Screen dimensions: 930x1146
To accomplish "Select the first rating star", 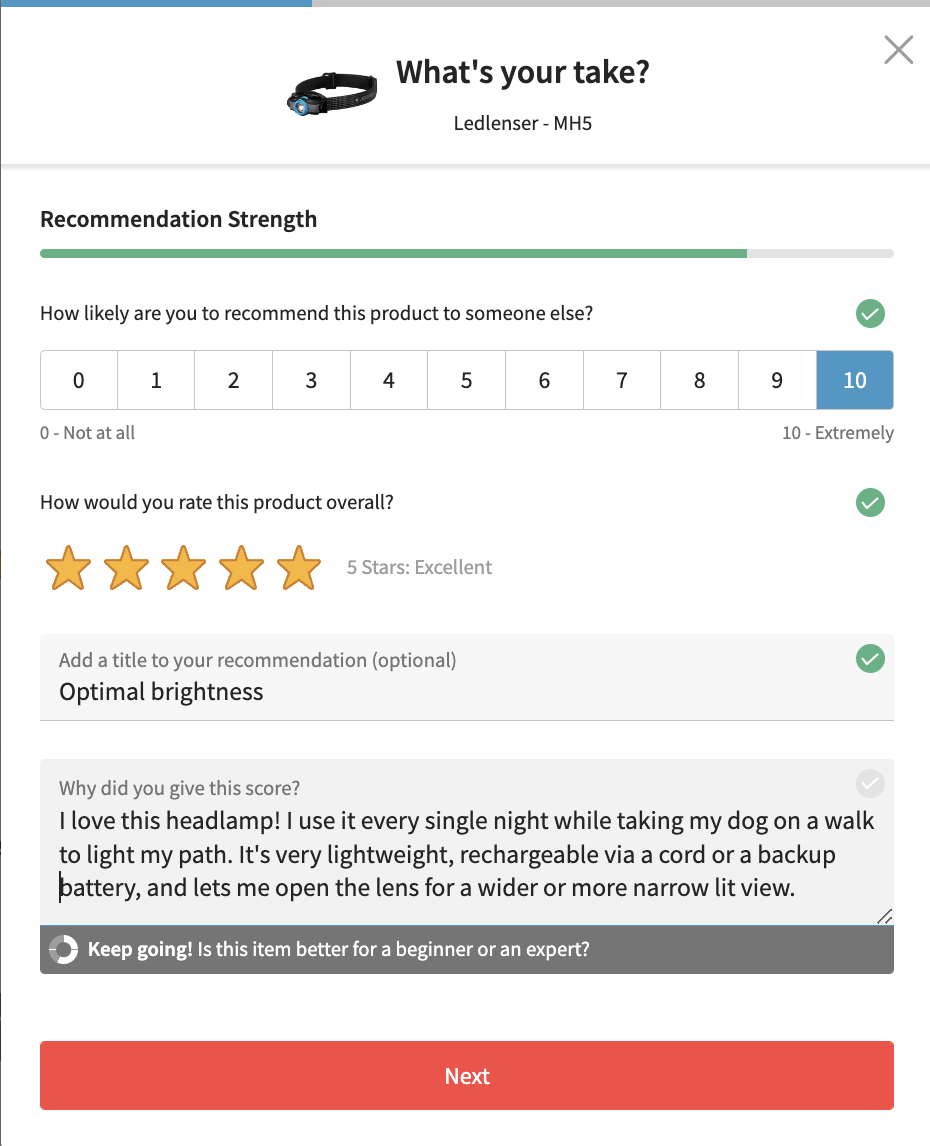I will (69, 568).
